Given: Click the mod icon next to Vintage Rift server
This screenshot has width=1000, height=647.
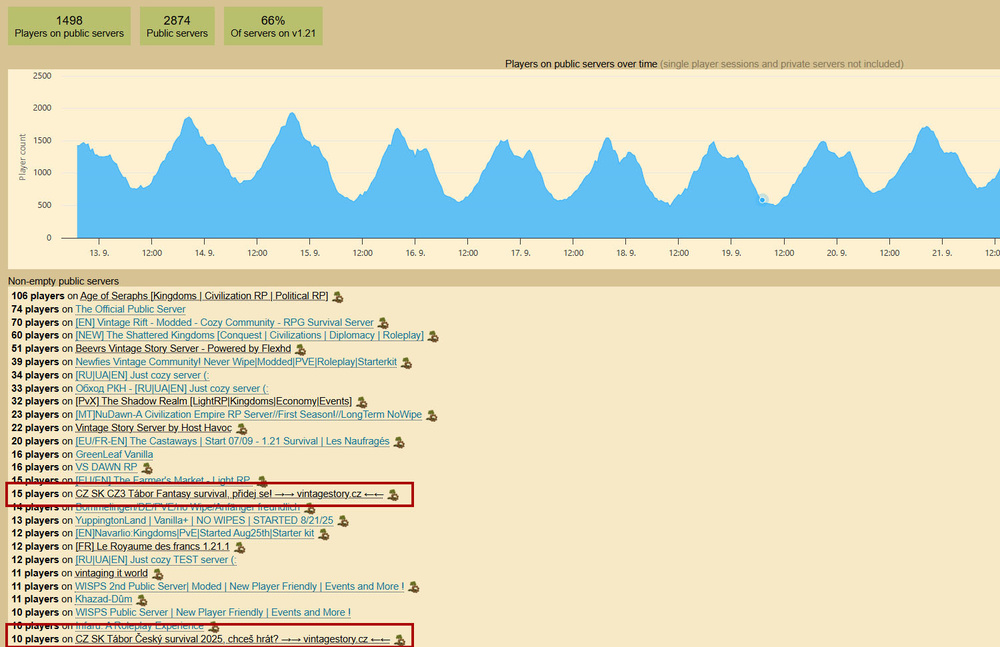Looking at the screenshot, I should pos(383,323).
